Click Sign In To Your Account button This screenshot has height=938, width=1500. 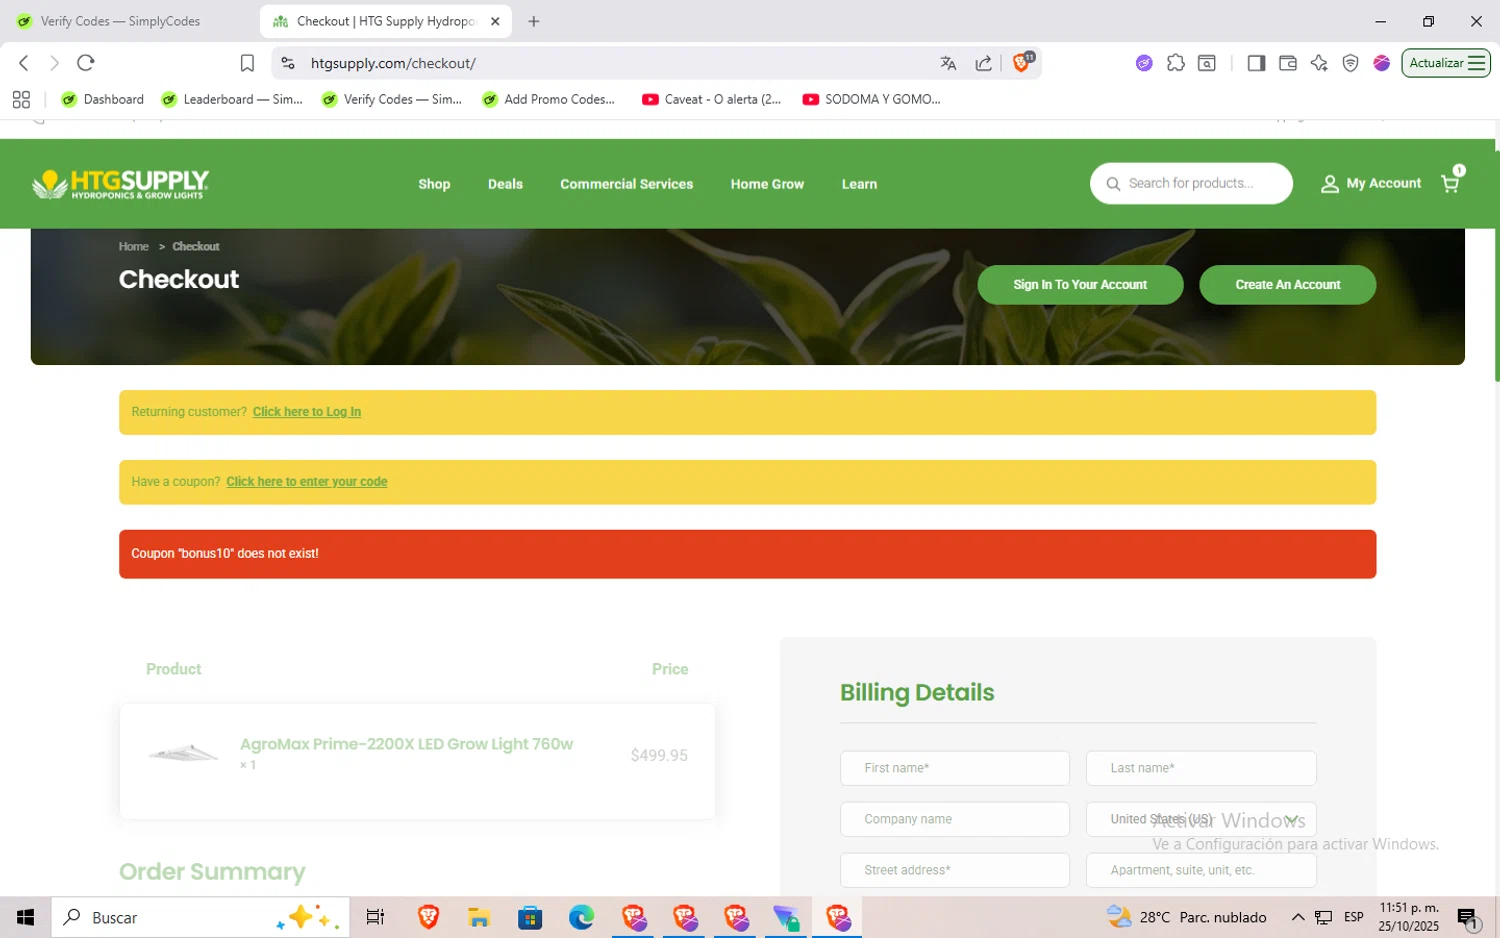1080,285
